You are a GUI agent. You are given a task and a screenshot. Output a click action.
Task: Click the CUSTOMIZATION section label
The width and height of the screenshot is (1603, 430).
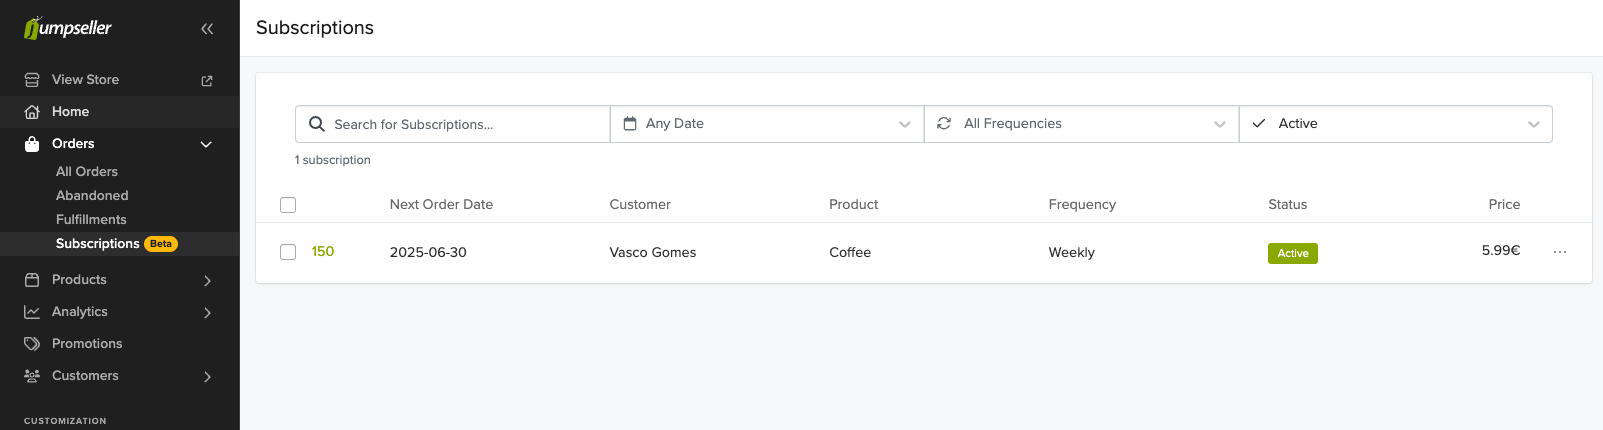click(x=65, y=421)
